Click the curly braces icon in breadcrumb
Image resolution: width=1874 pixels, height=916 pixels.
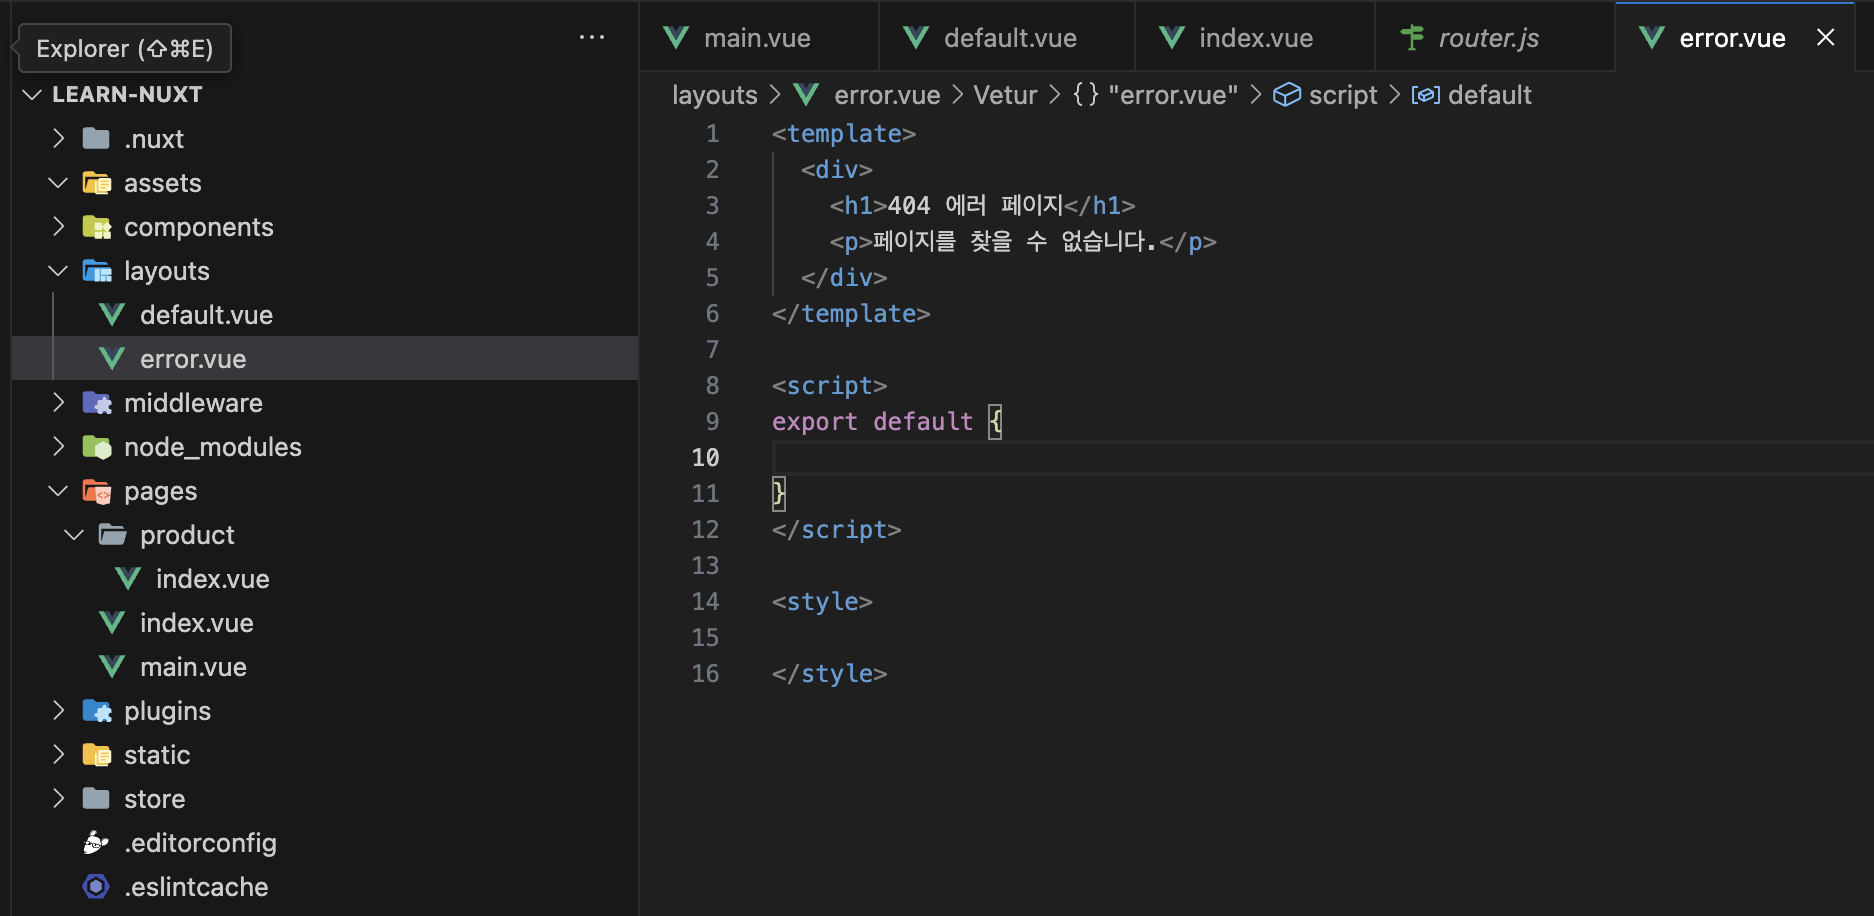pos(1086,95)
